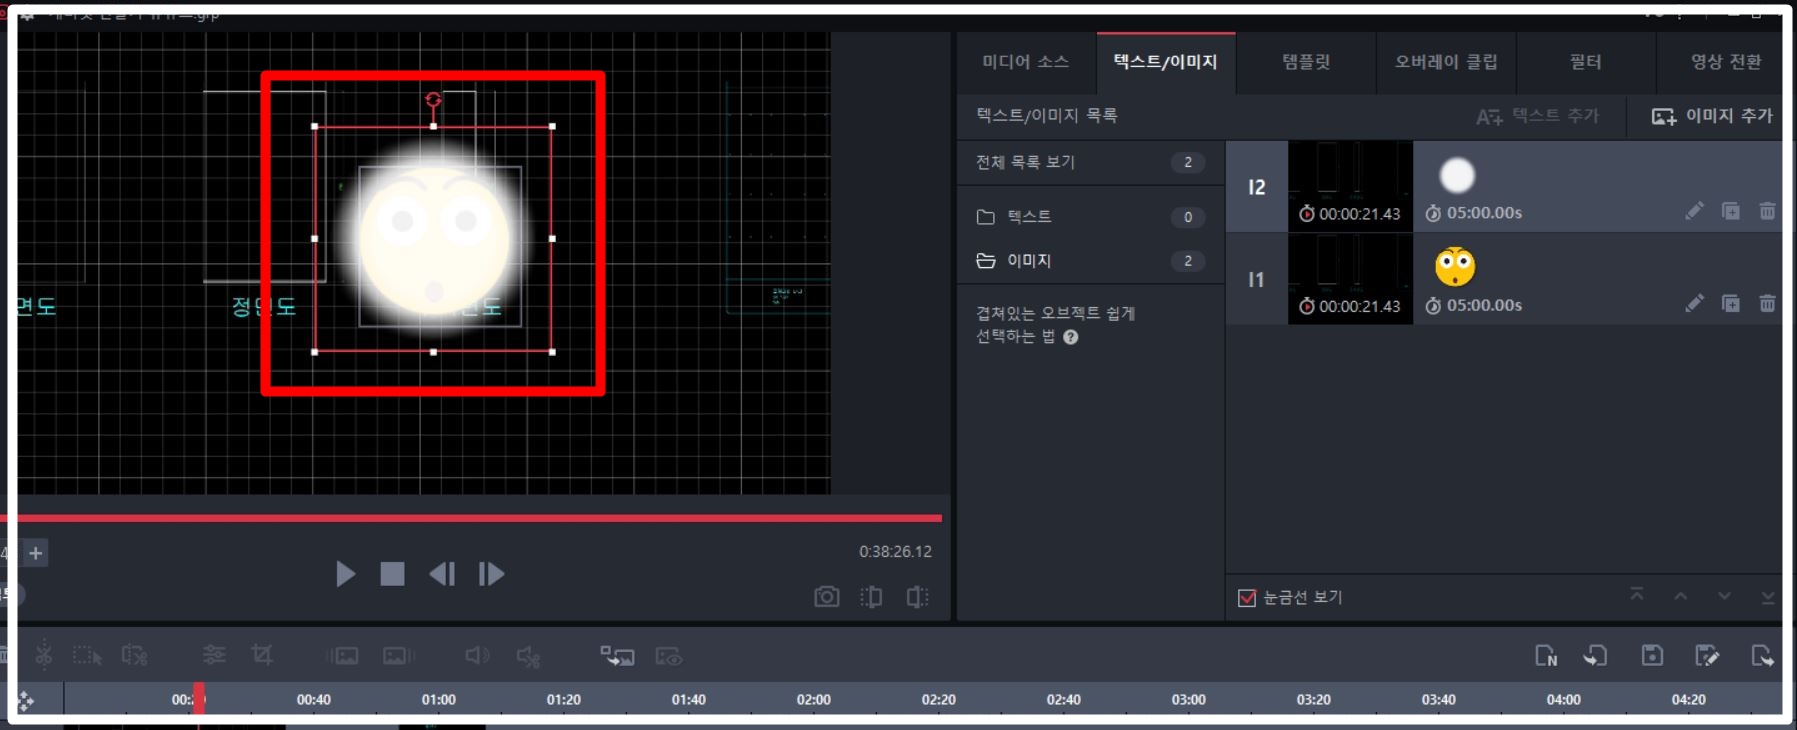Click the audio split speaker-scissors icon
Image resolution: width=1797 pixels, height=730 pixels.
[x=528, y=656]
